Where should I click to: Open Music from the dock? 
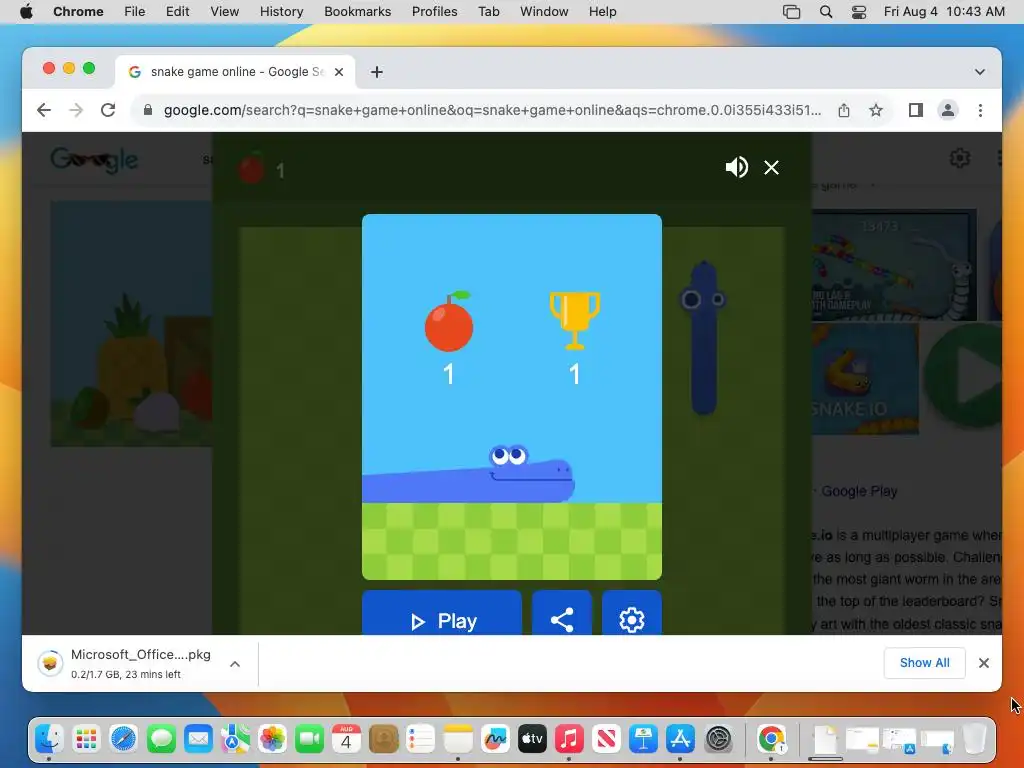click(569, 739)
